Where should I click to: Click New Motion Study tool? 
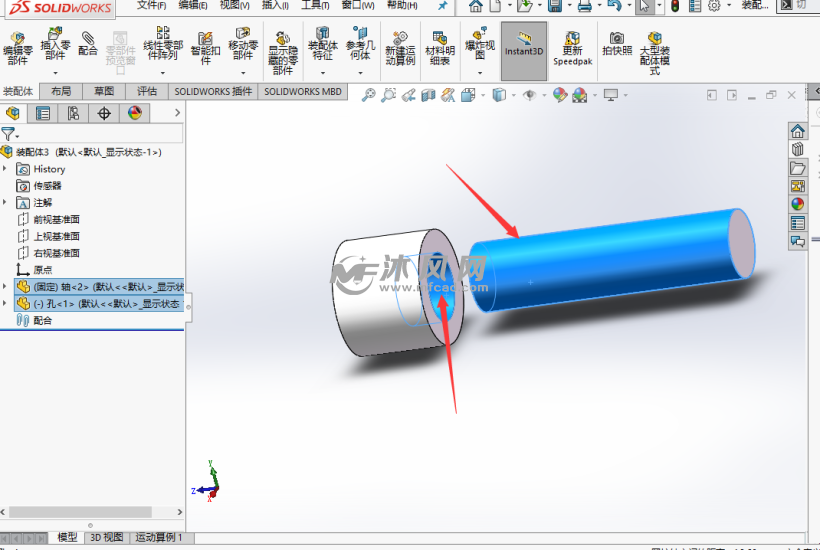(x=400, y=48)
